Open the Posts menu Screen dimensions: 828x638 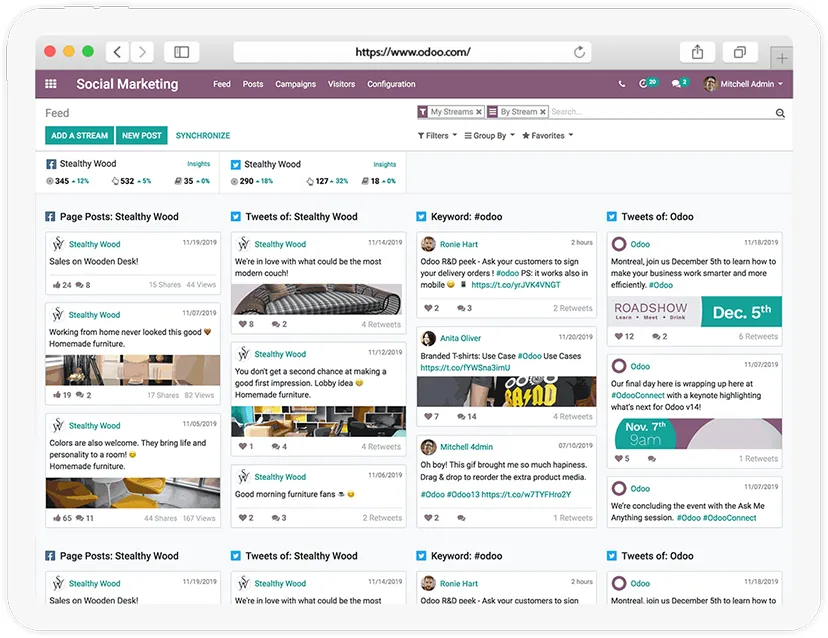click(x=253, y=84)
